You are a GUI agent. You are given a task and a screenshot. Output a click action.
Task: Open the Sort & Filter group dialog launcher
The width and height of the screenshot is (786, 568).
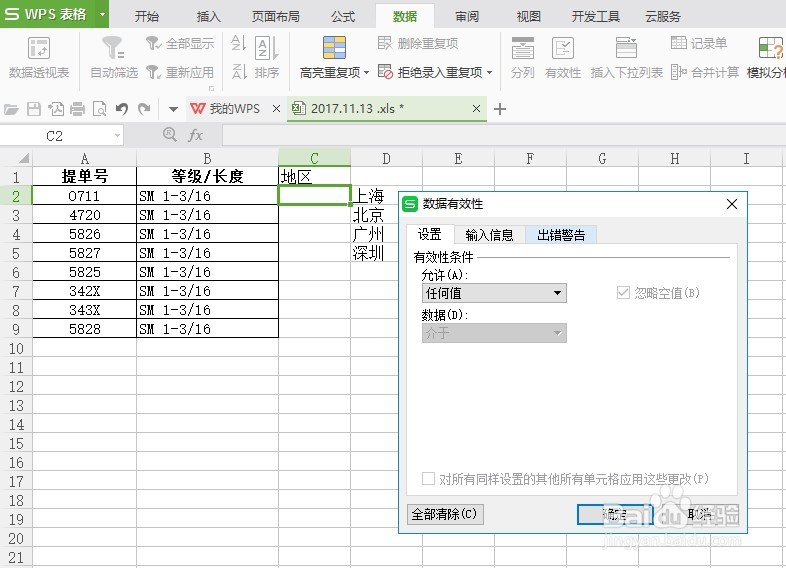click(x=212, y=88)
